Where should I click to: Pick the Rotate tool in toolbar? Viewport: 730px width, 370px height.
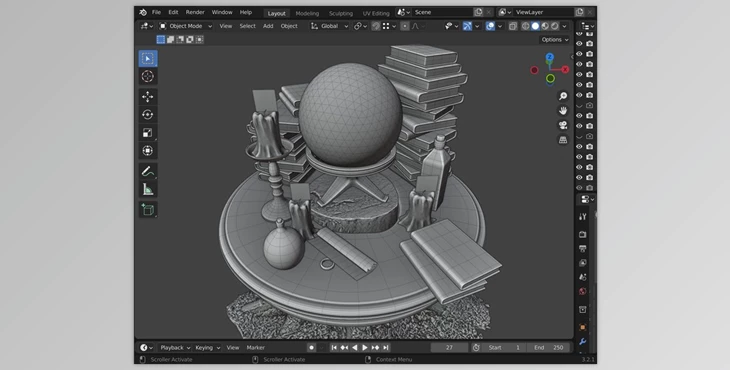click(x=148, y=114)
